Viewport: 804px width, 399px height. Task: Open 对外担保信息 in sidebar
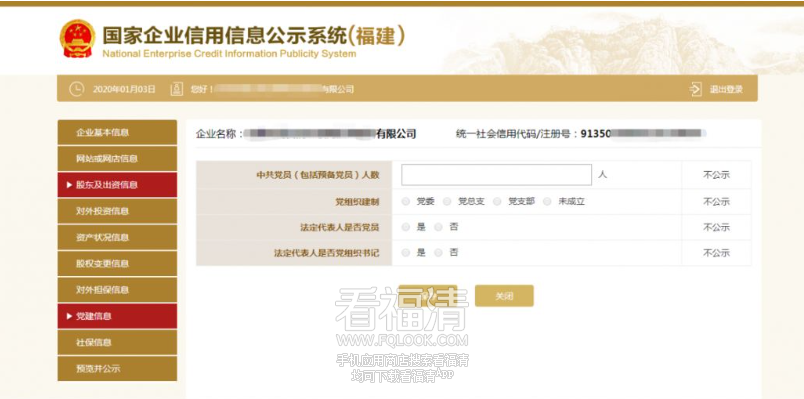click(117, 290)
